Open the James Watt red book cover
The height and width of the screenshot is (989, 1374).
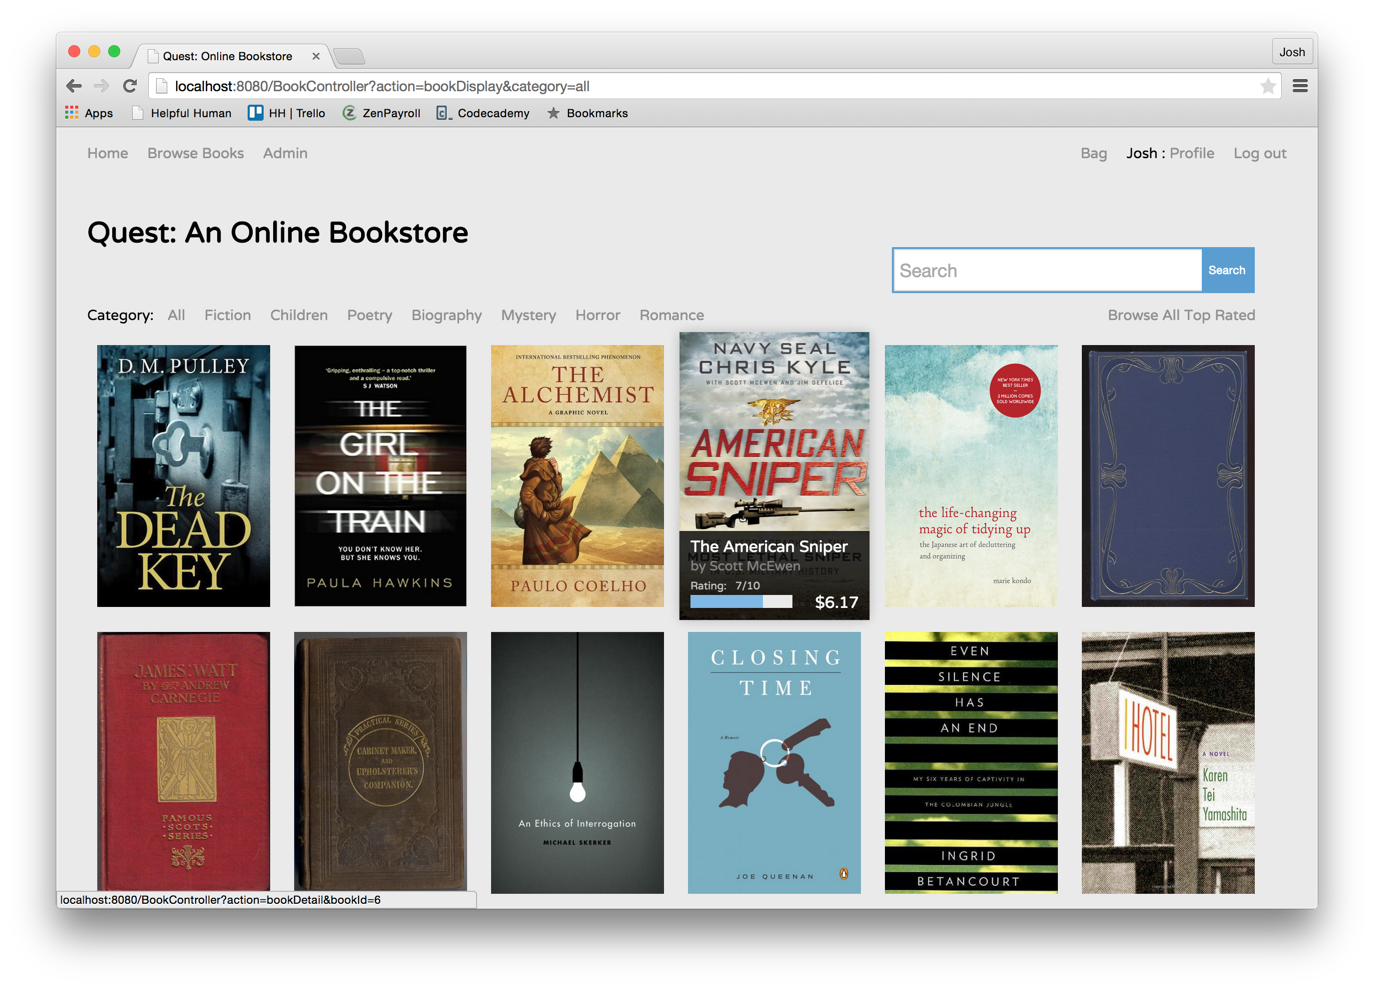point(184,762)
